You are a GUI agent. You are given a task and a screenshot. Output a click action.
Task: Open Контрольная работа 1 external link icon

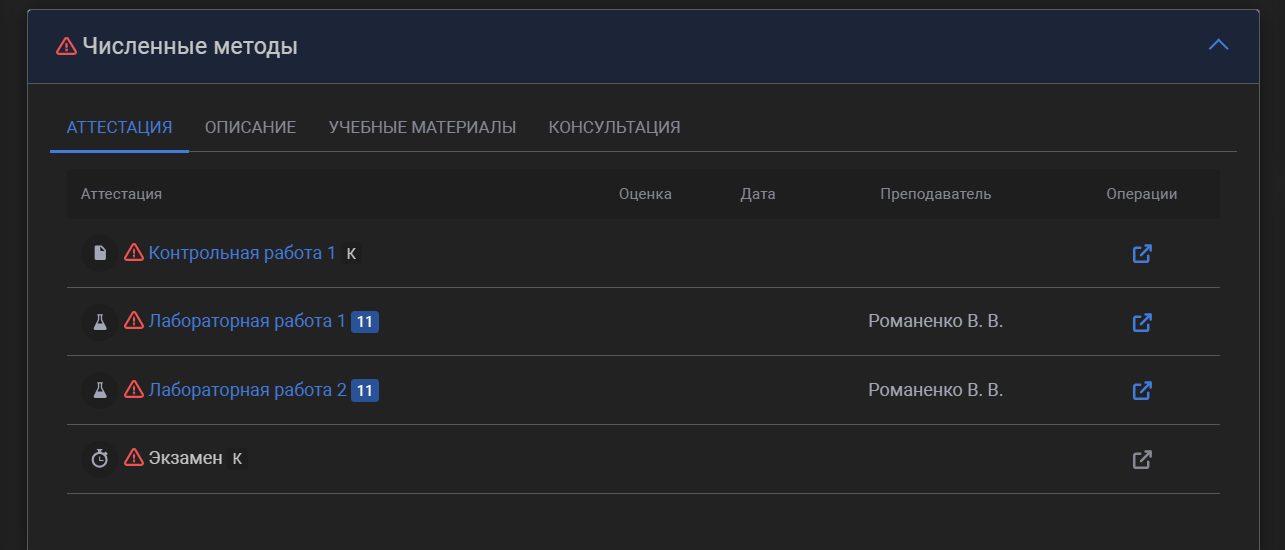pyautogui.click(x=1142, y=254)
